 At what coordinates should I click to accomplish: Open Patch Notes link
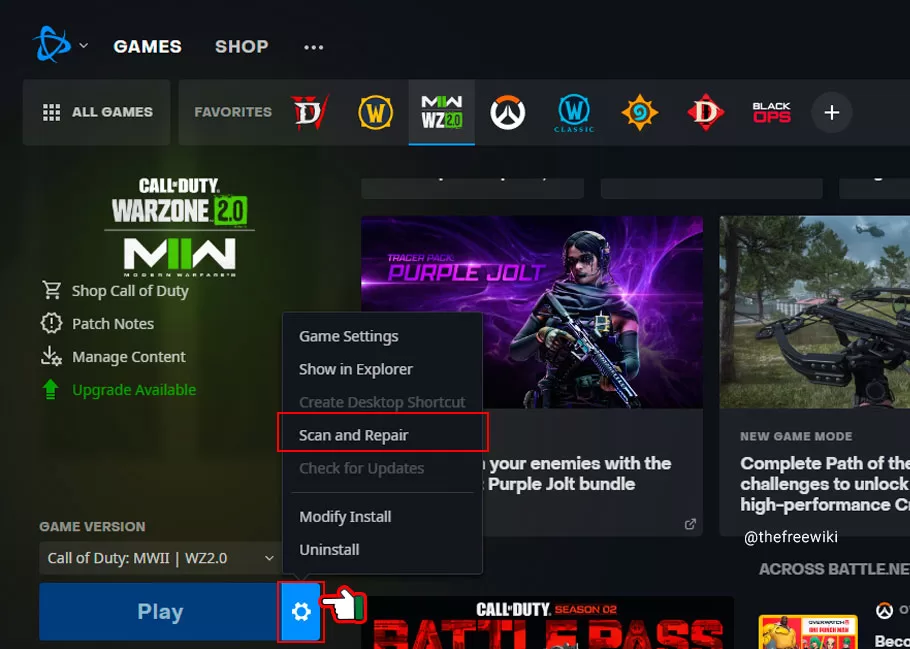[113, 323]
